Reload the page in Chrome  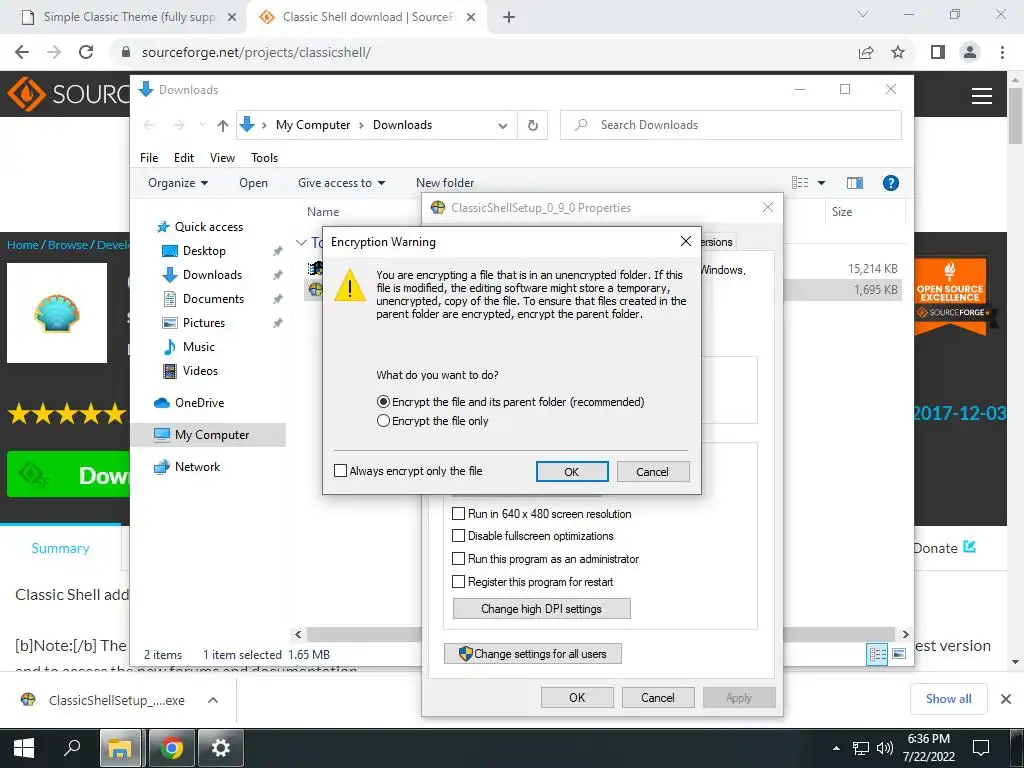click(86, 52)
